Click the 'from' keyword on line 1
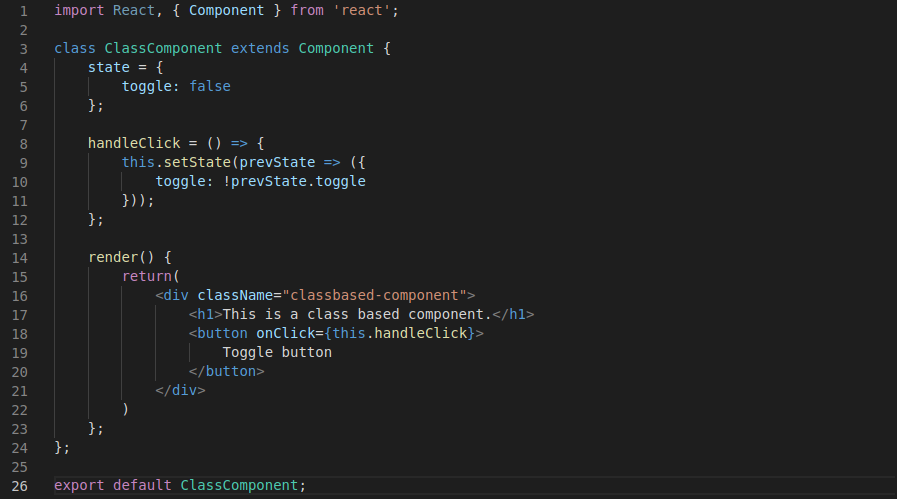897x499 pixels. click(307, 10)
